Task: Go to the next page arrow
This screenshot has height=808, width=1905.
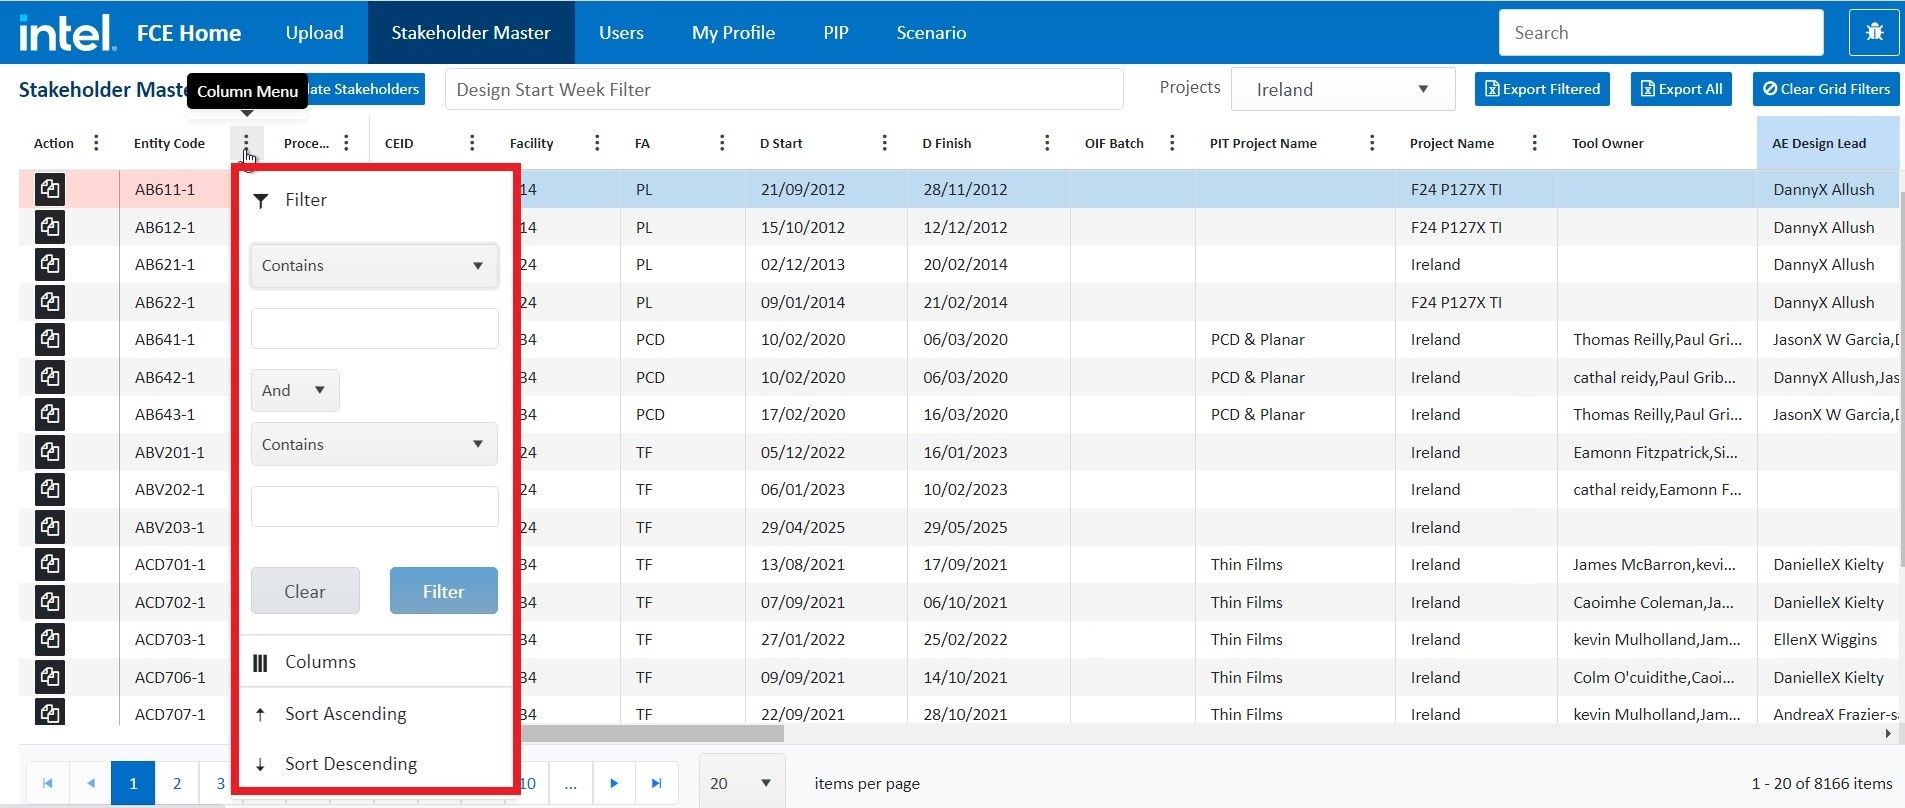Action: tap(614, 783)
